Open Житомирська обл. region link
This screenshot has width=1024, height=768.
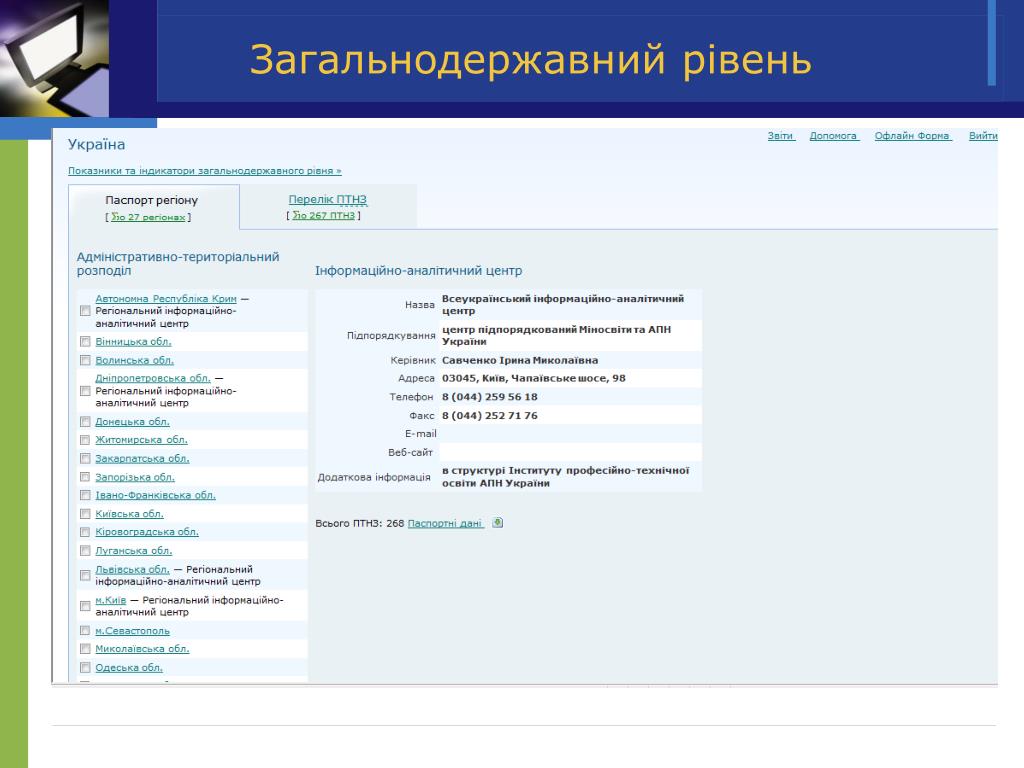point(141,440)
